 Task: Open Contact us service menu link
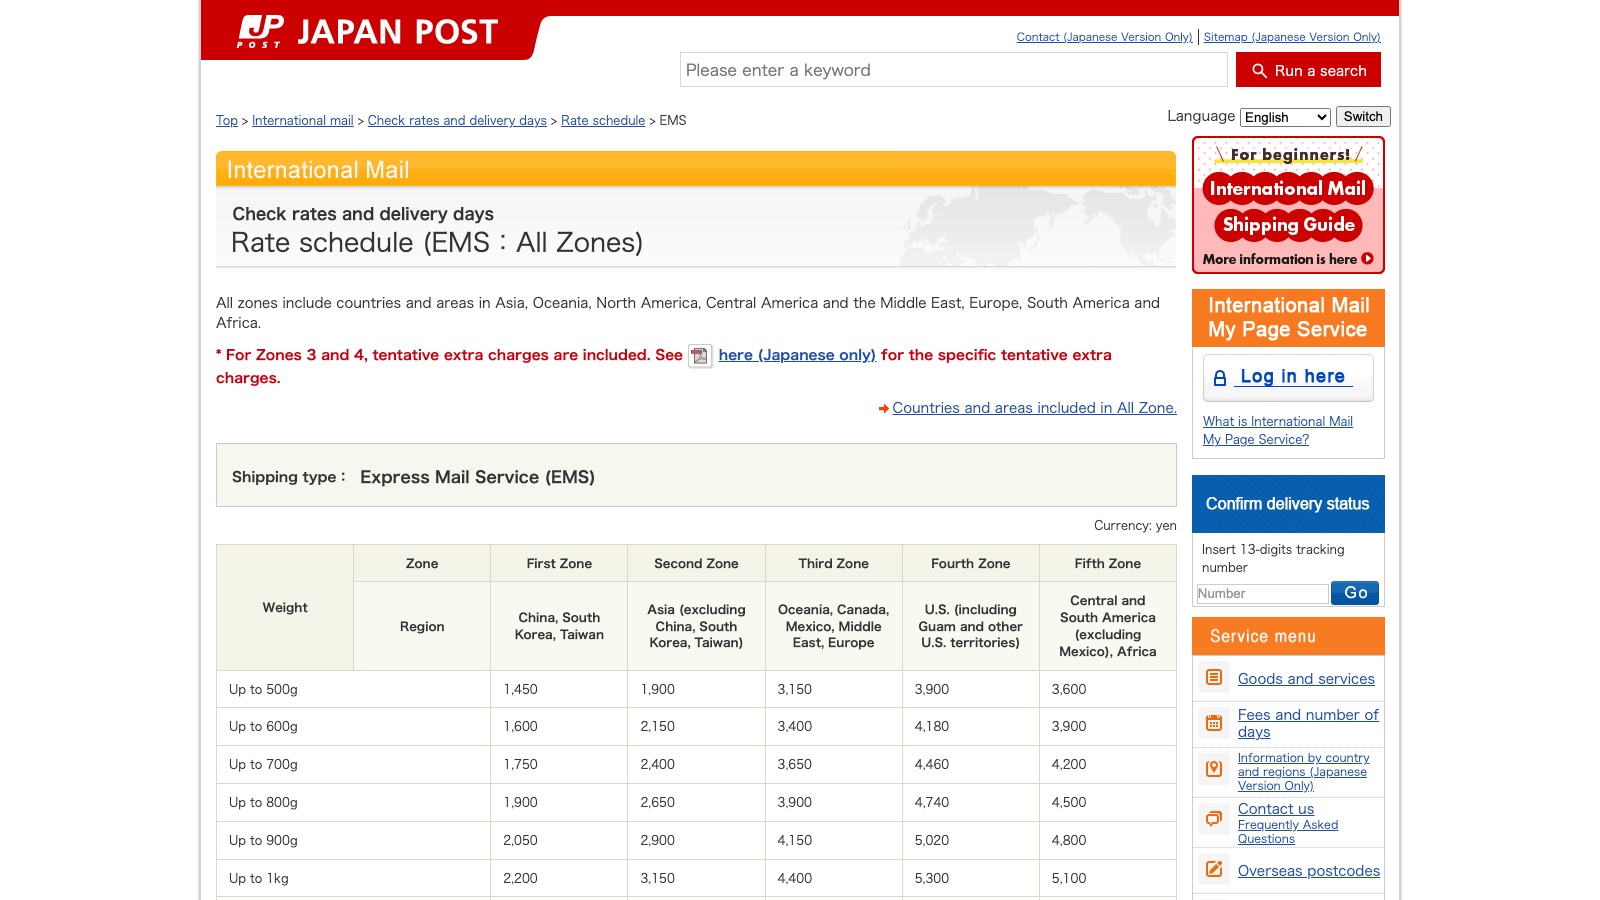pyautogui.click(x=1276, y=809)
